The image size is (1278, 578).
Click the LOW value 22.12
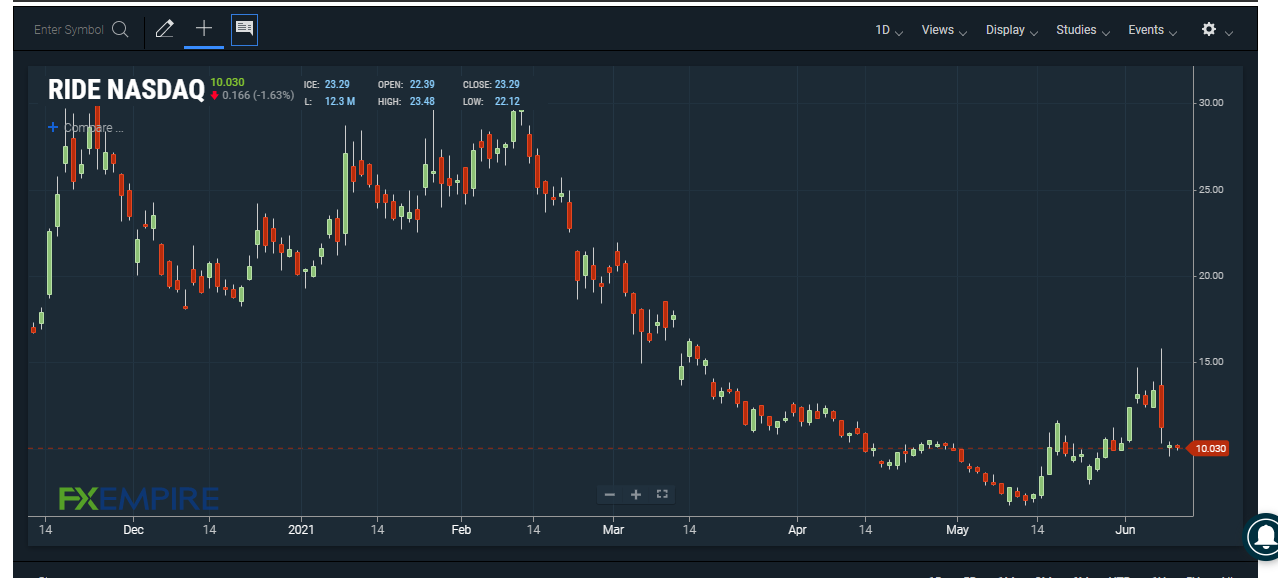click(507, 101)
